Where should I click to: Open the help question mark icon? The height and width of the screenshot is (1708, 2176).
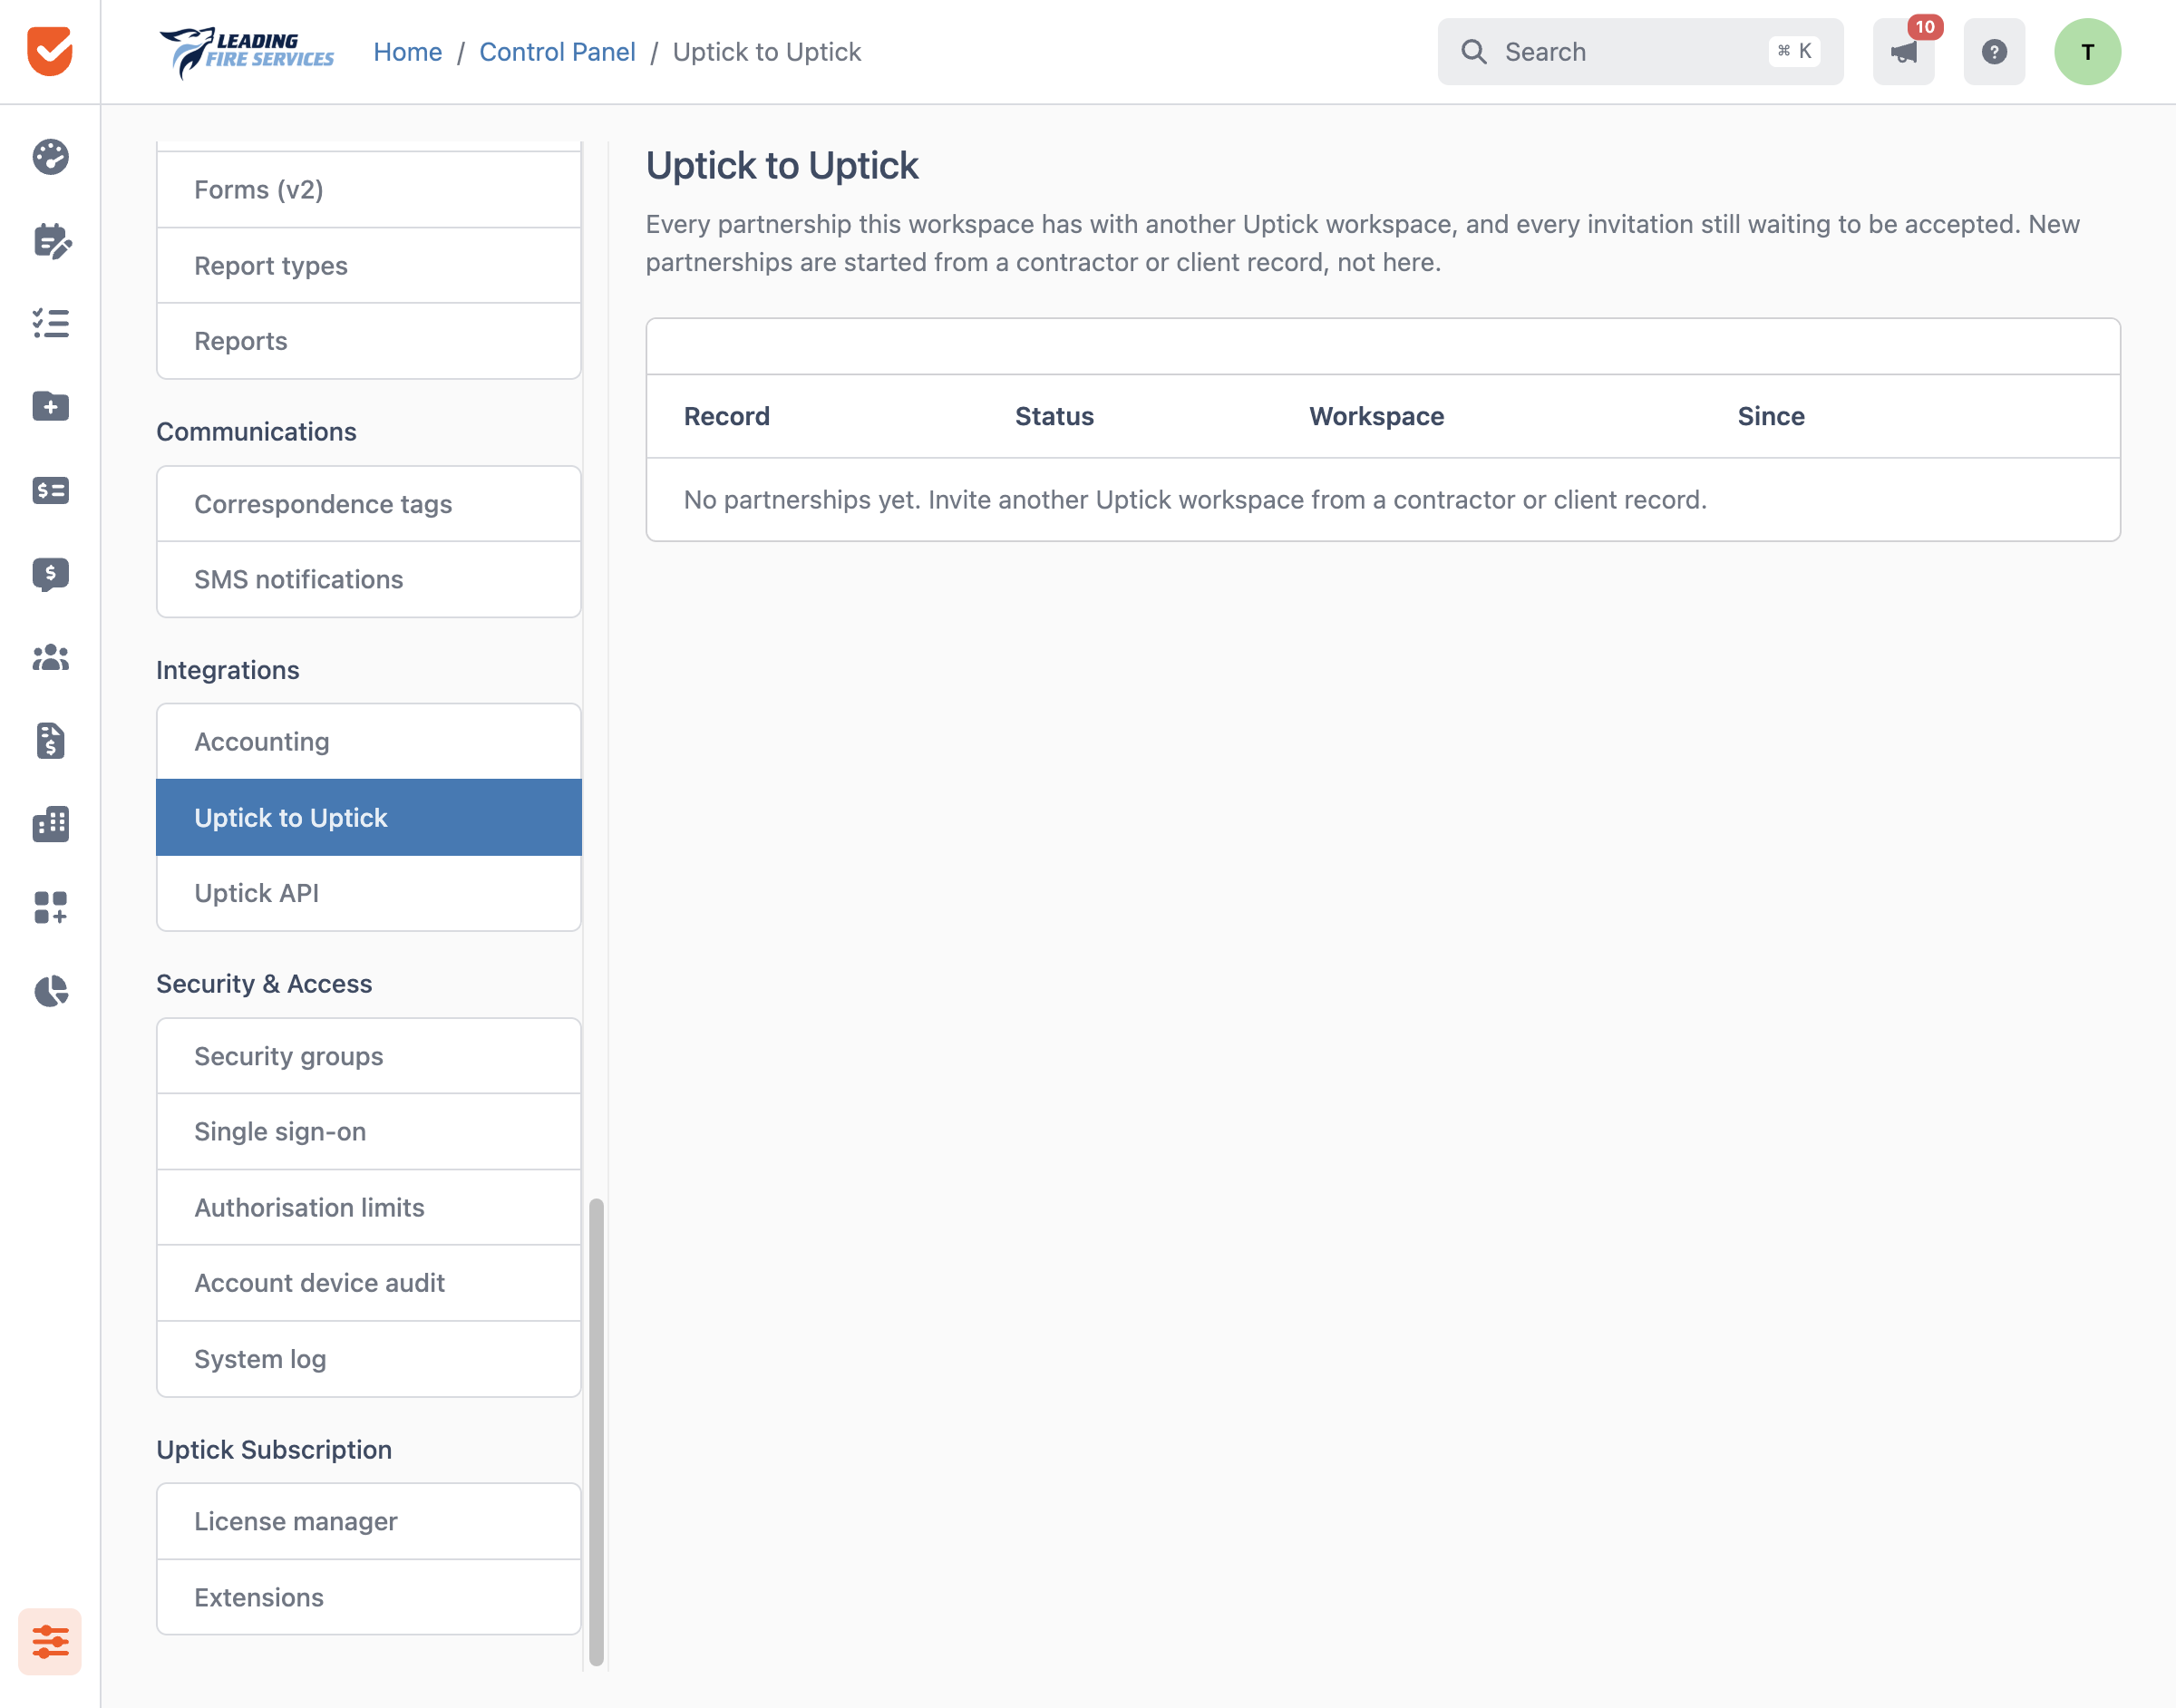[x=1994, y=52]
